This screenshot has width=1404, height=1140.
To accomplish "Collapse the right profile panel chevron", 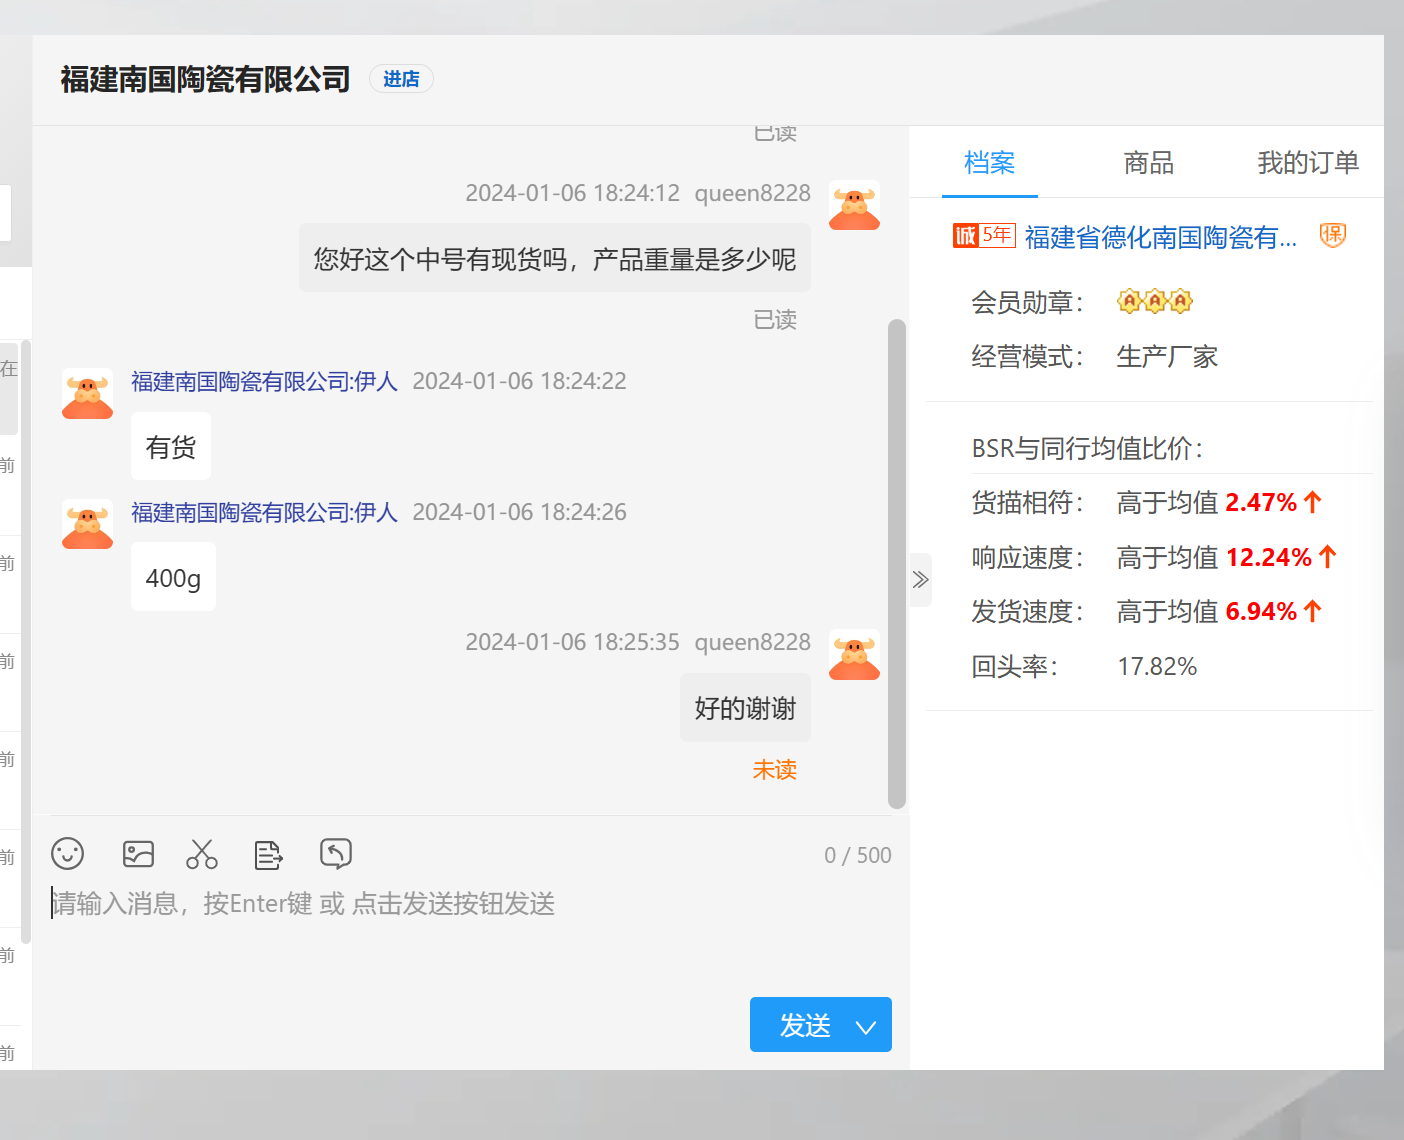I will point(921,580).
